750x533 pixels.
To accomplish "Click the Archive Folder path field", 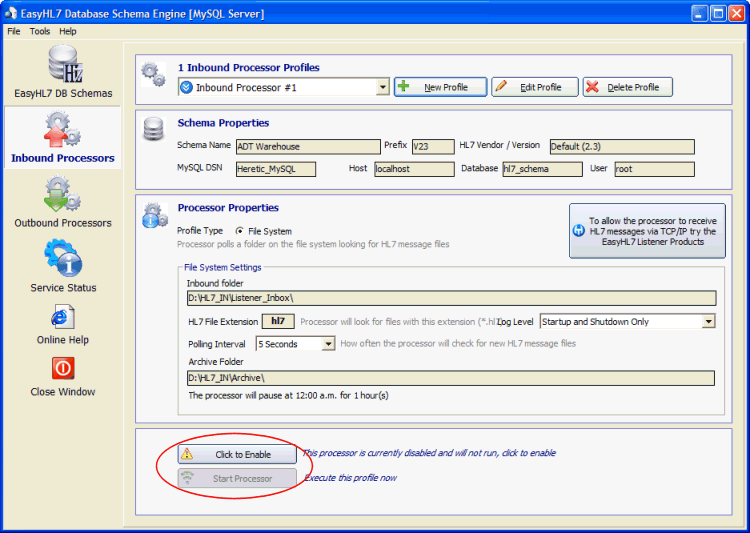I will click(x=451, y=378).
